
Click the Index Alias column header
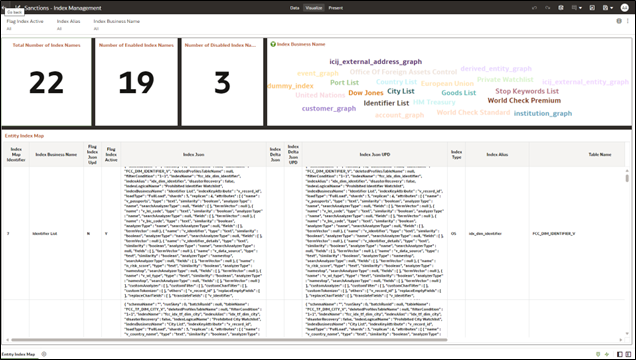pos(497,154)
